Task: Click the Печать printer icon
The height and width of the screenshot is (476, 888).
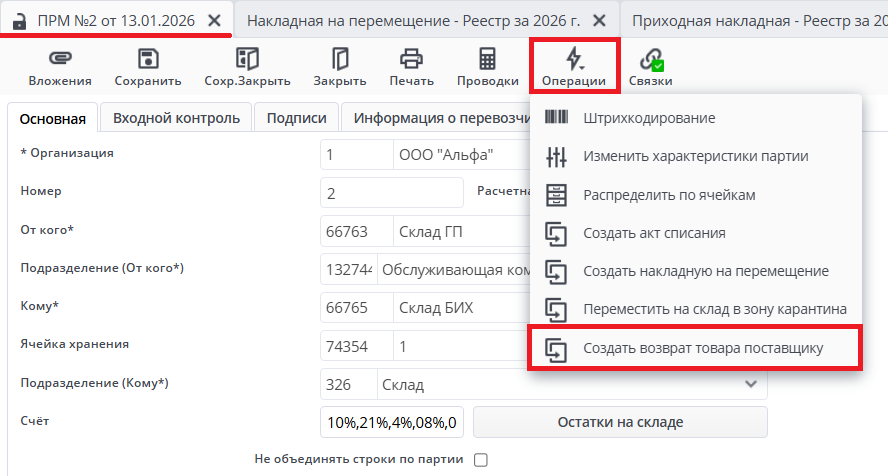Action: pos(411,59)
